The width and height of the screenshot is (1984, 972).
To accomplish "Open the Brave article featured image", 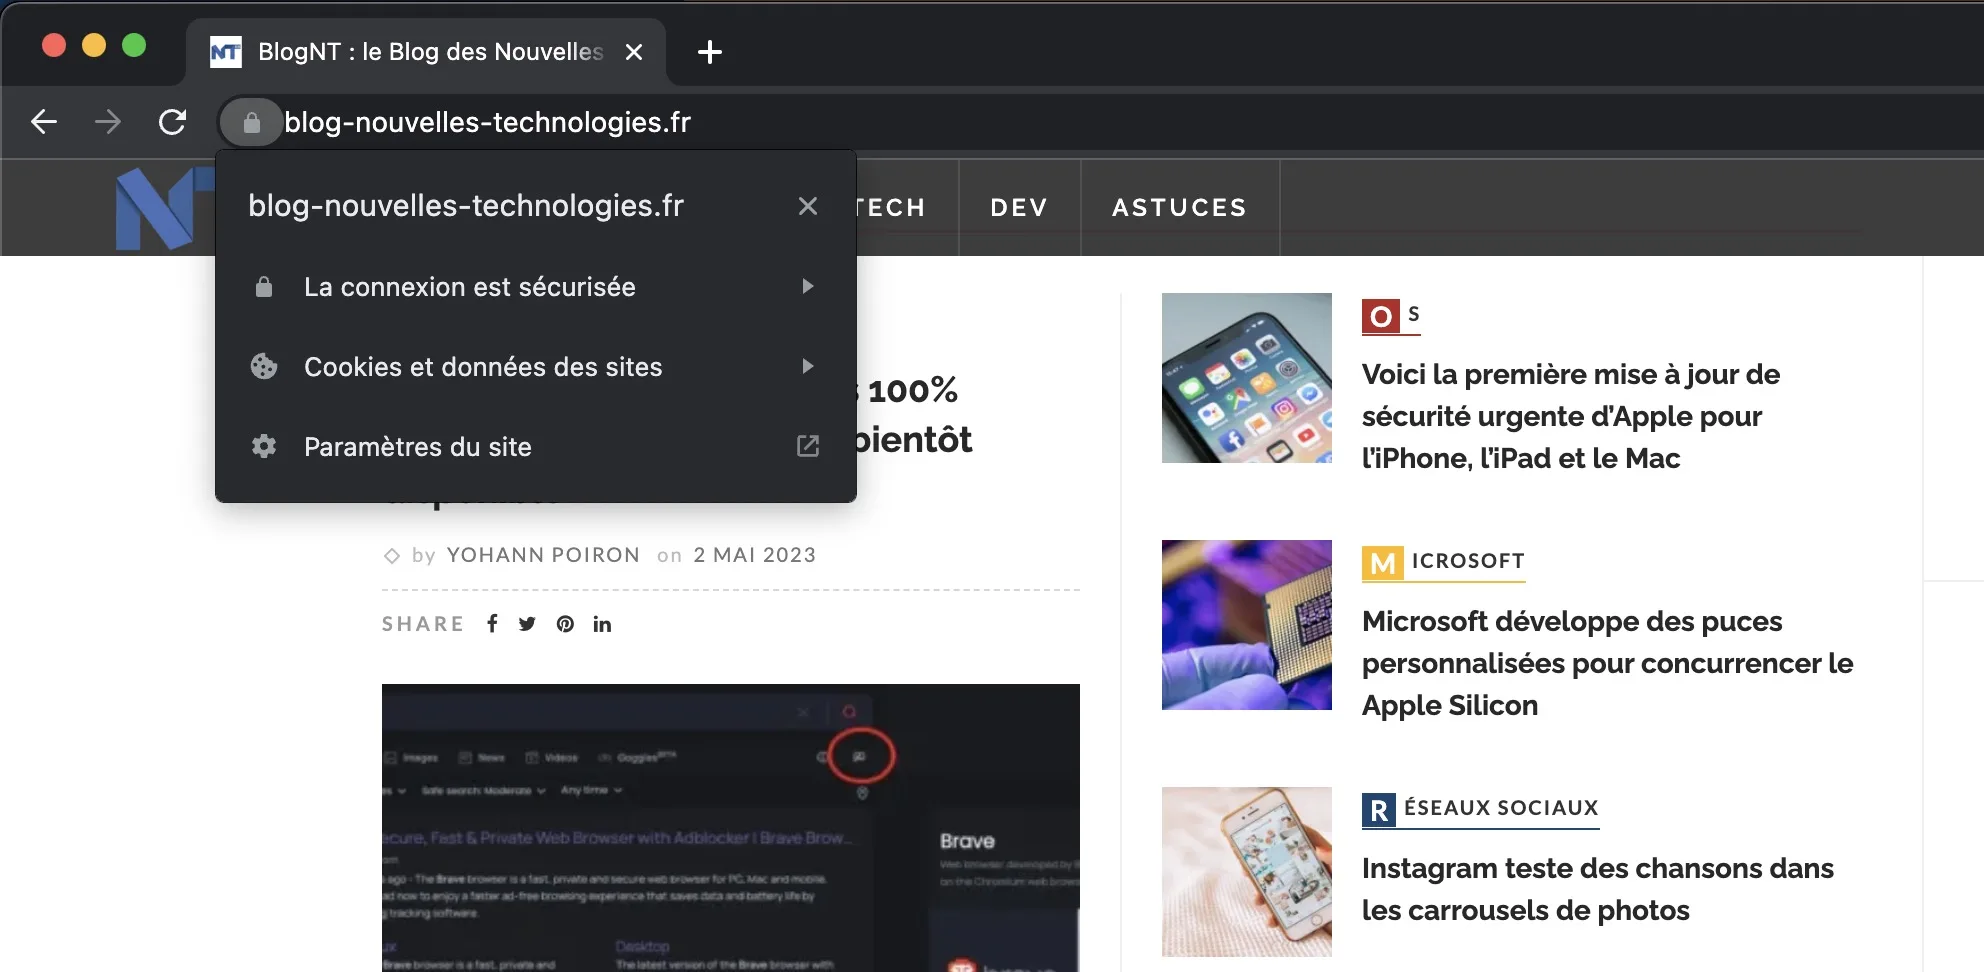I will tap(731, 828).
